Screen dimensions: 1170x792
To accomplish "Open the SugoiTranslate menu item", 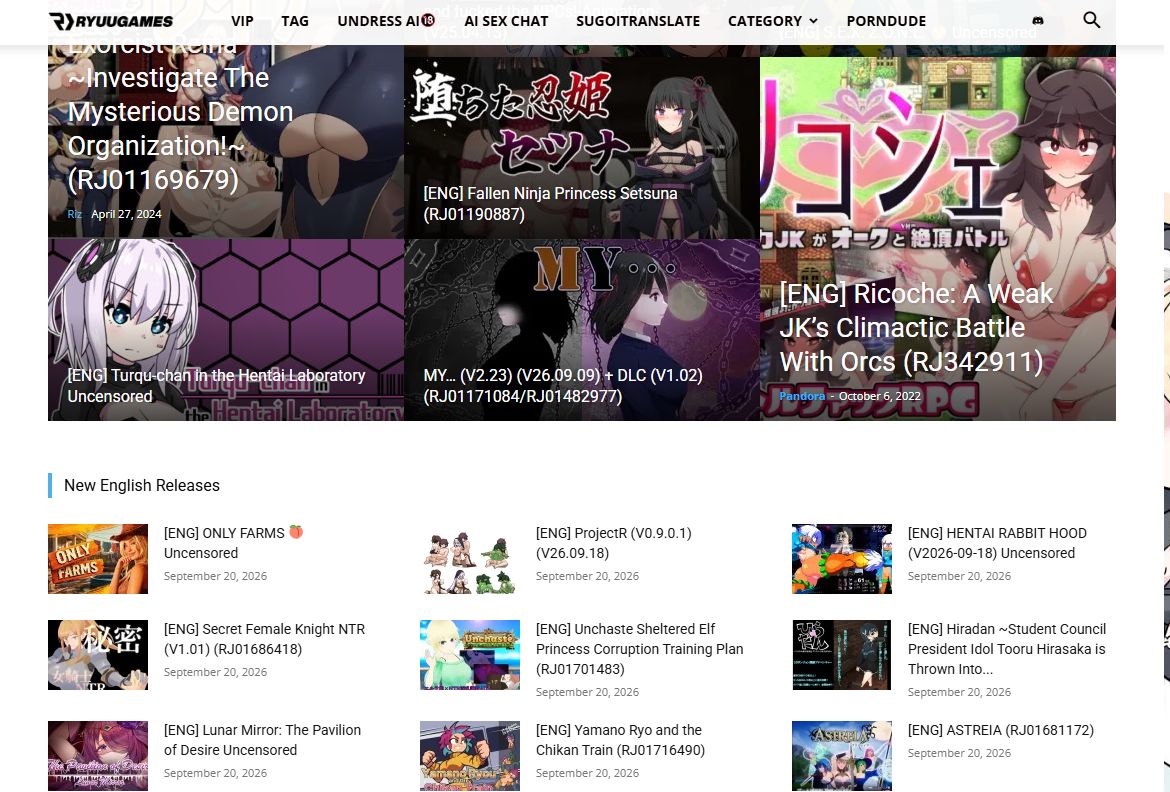I will tap(638, 21).
